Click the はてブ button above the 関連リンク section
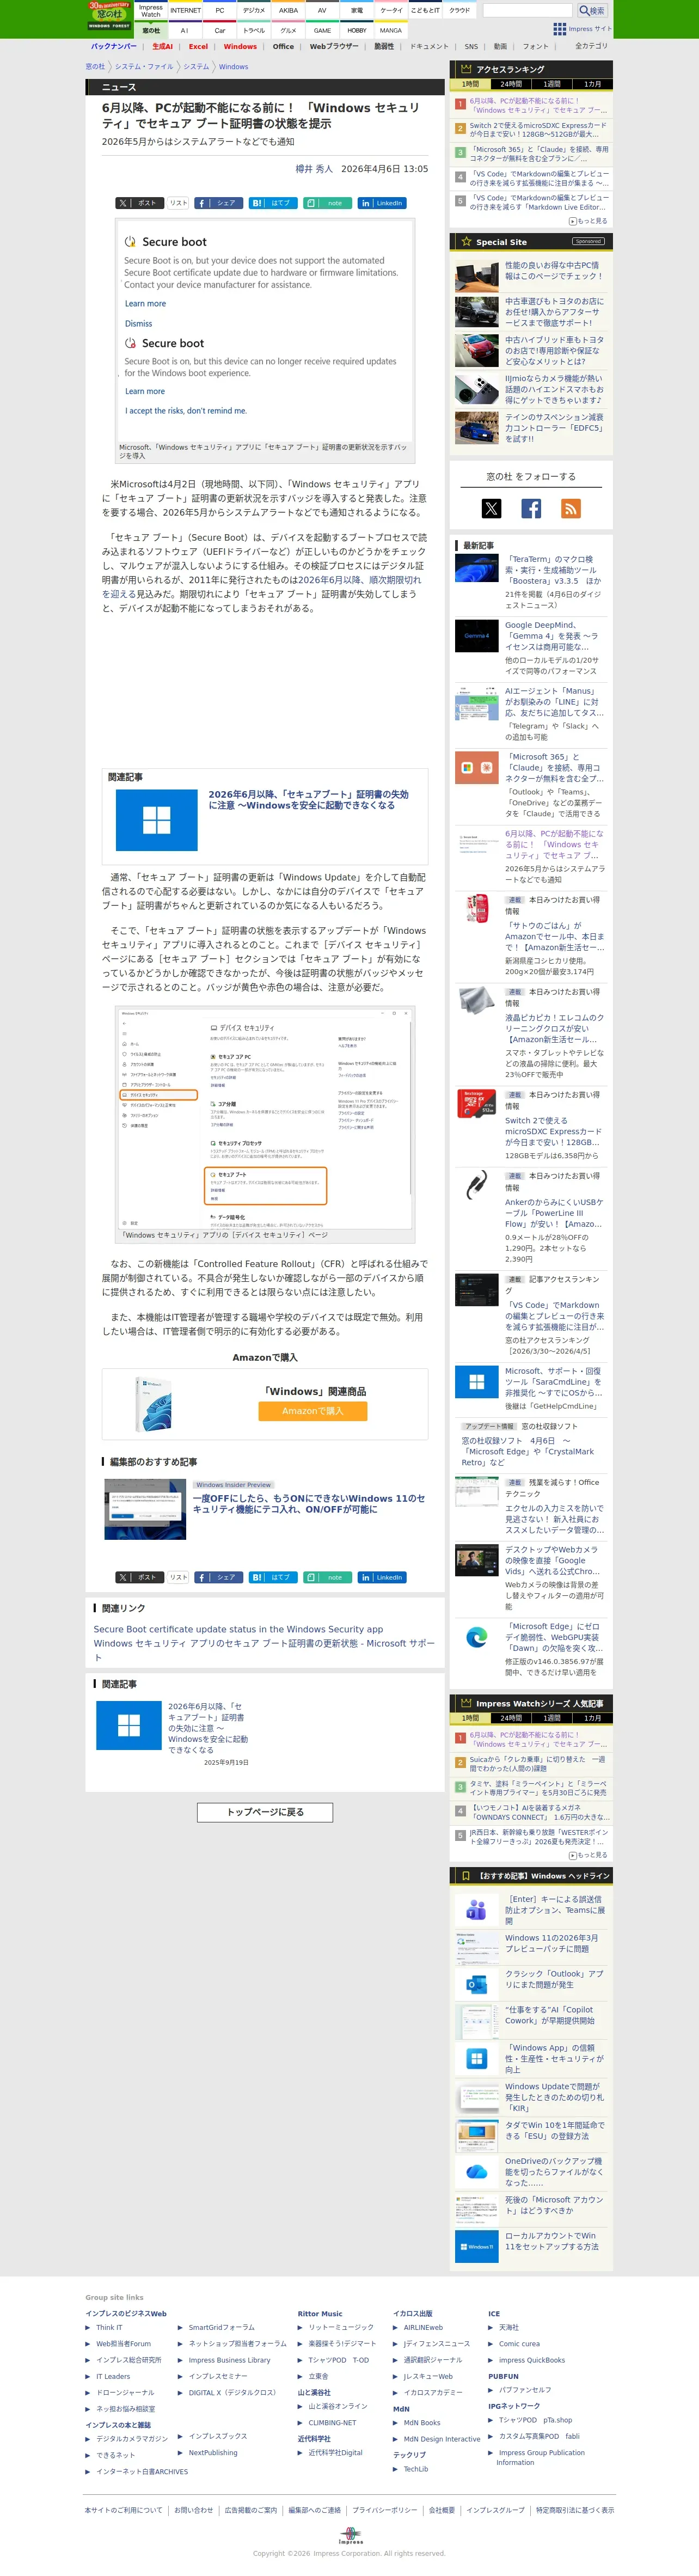Image resolution: width=699 pixels, height=2576 pixels. point(272,1577)
